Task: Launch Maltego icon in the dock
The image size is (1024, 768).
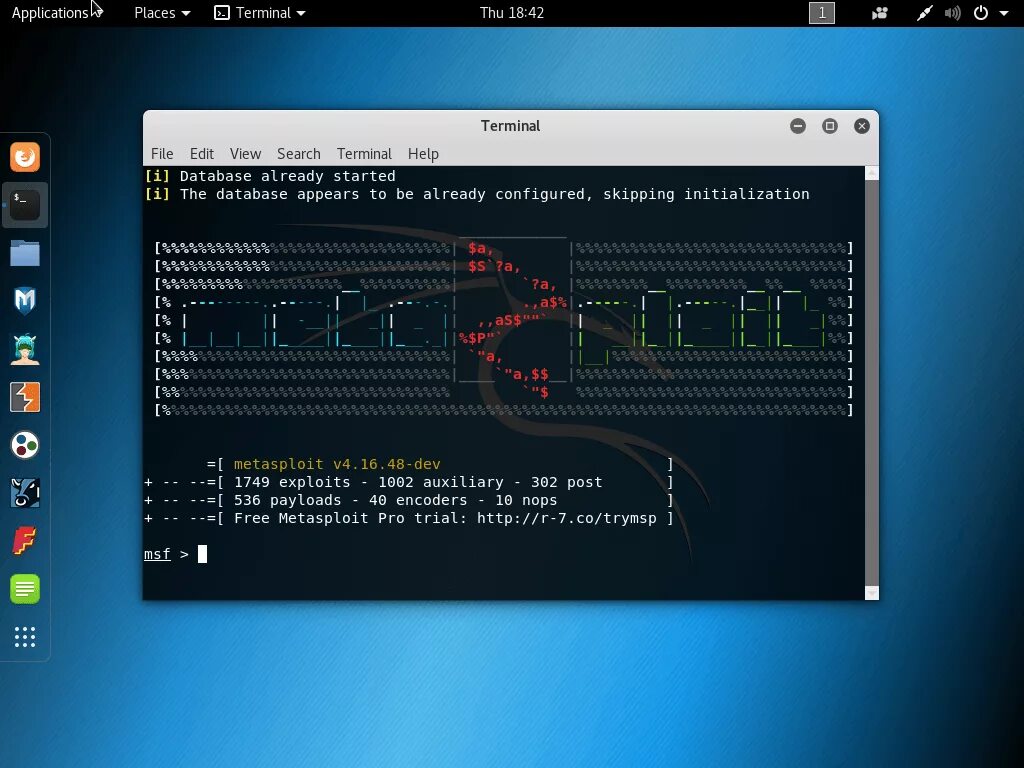Action: pos(25,493)
